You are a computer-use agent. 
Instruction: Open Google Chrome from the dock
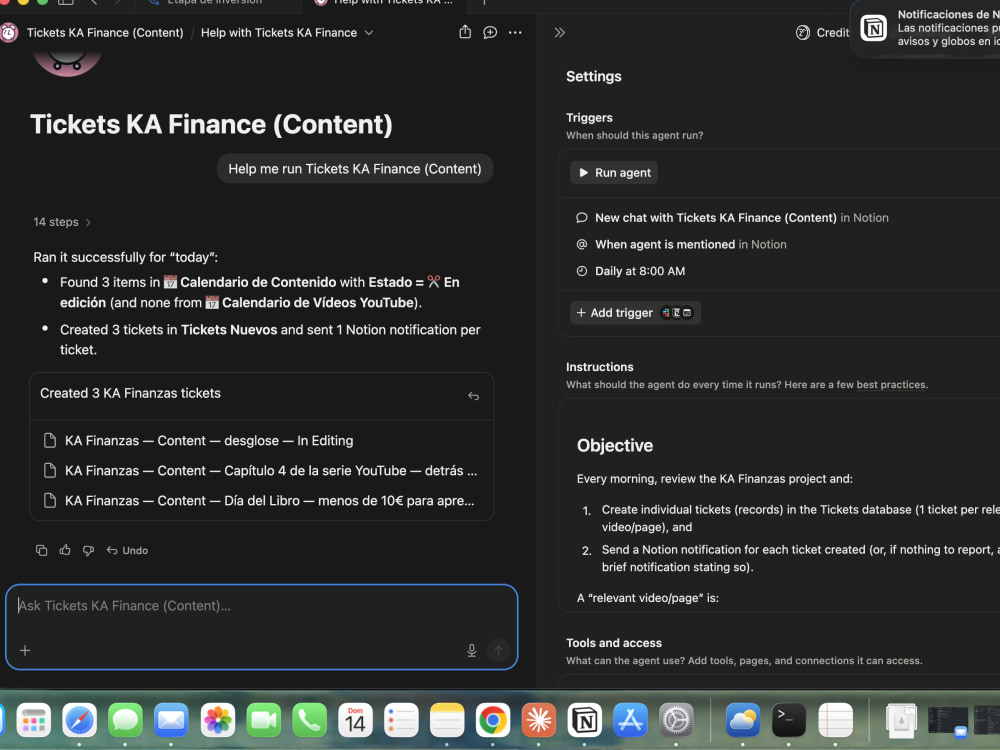[493, 720]
